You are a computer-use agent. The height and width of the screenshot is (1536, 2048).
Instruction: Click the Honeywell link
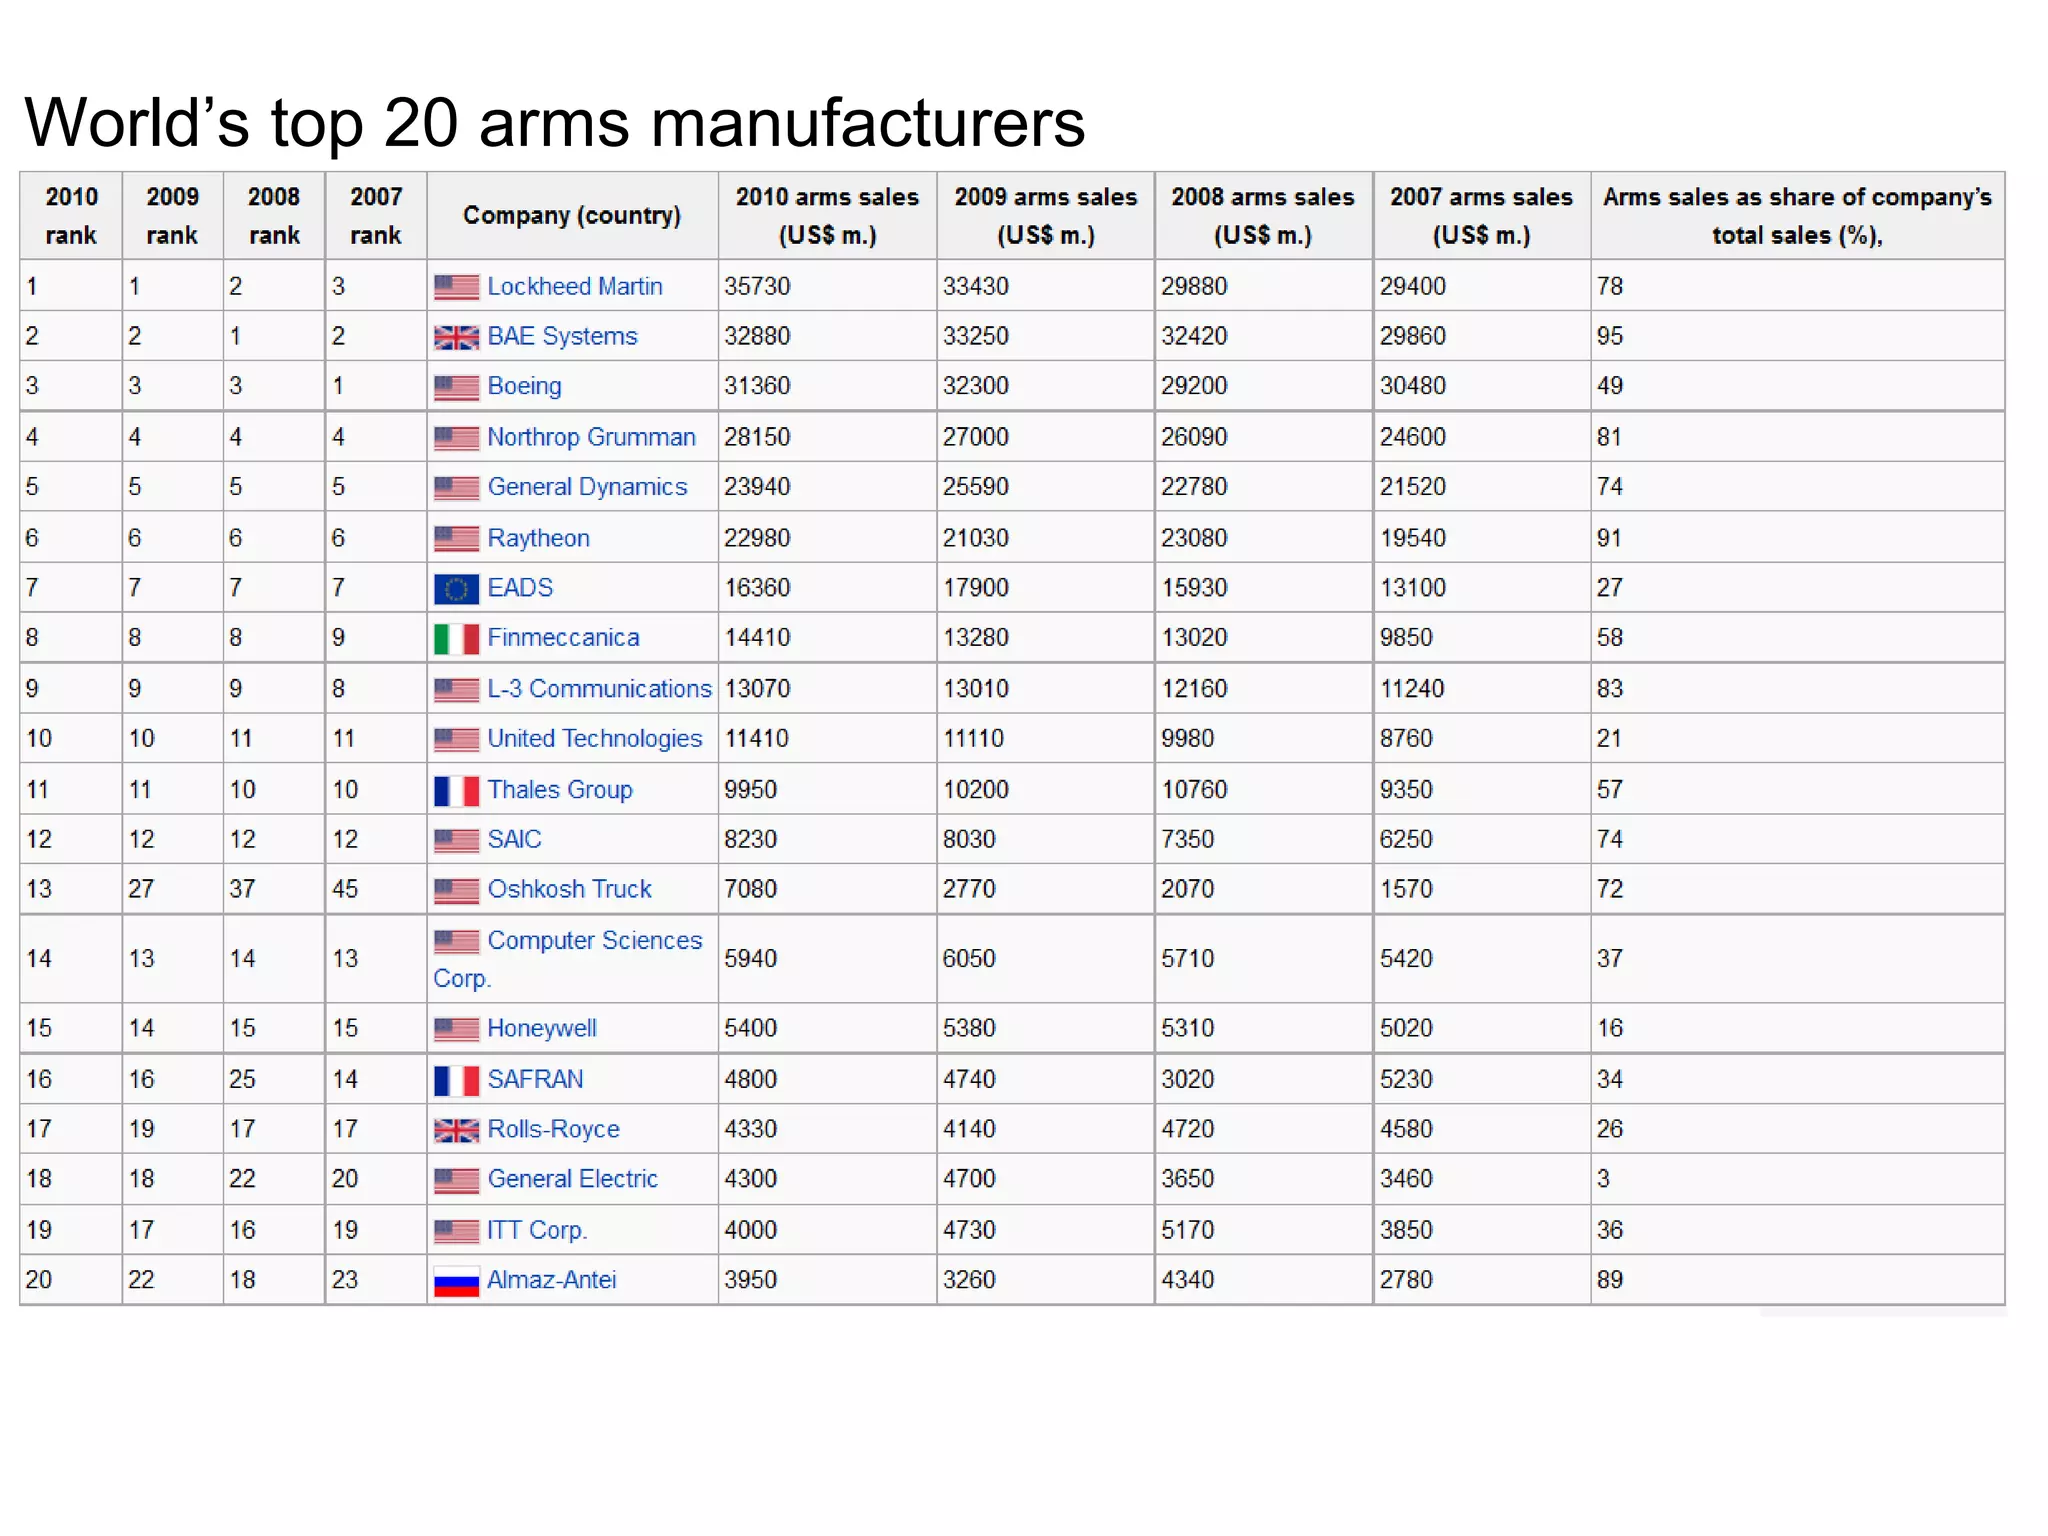tap(542, 1028)
